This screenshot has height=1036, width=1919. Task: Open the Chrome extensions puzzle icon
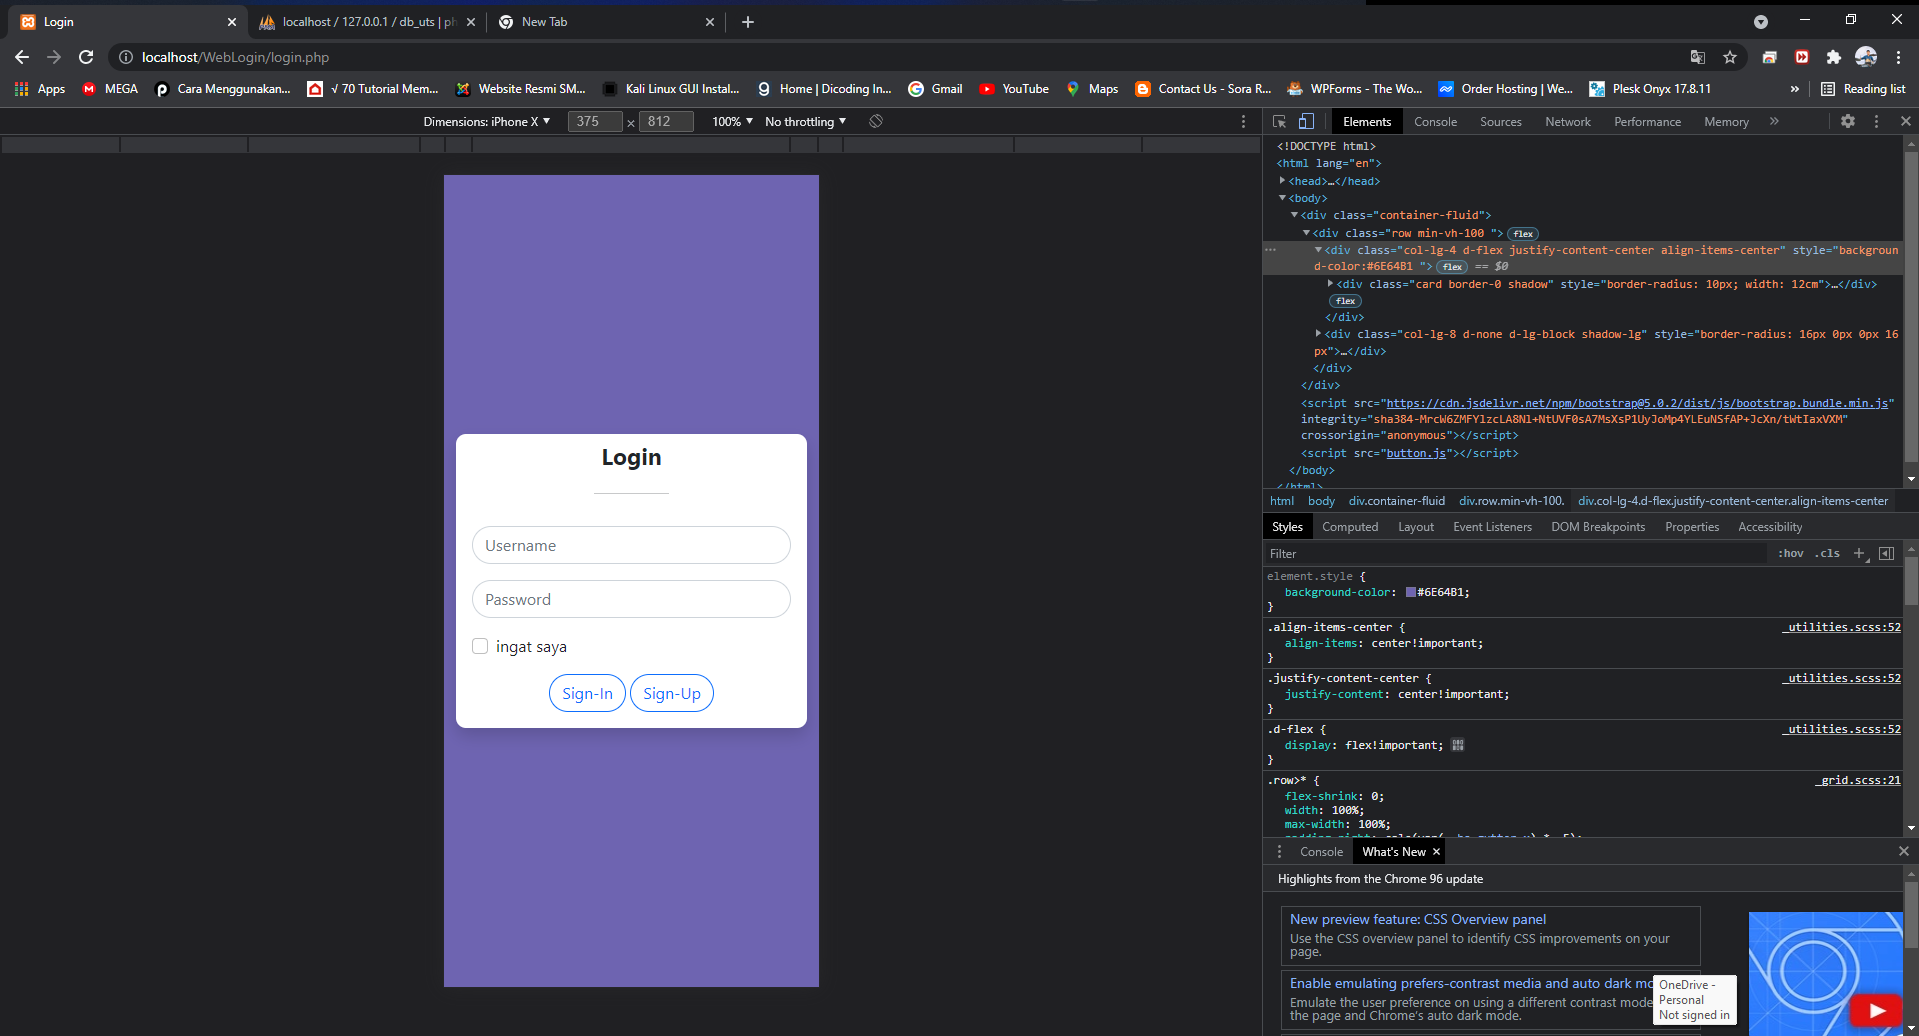1834,57
